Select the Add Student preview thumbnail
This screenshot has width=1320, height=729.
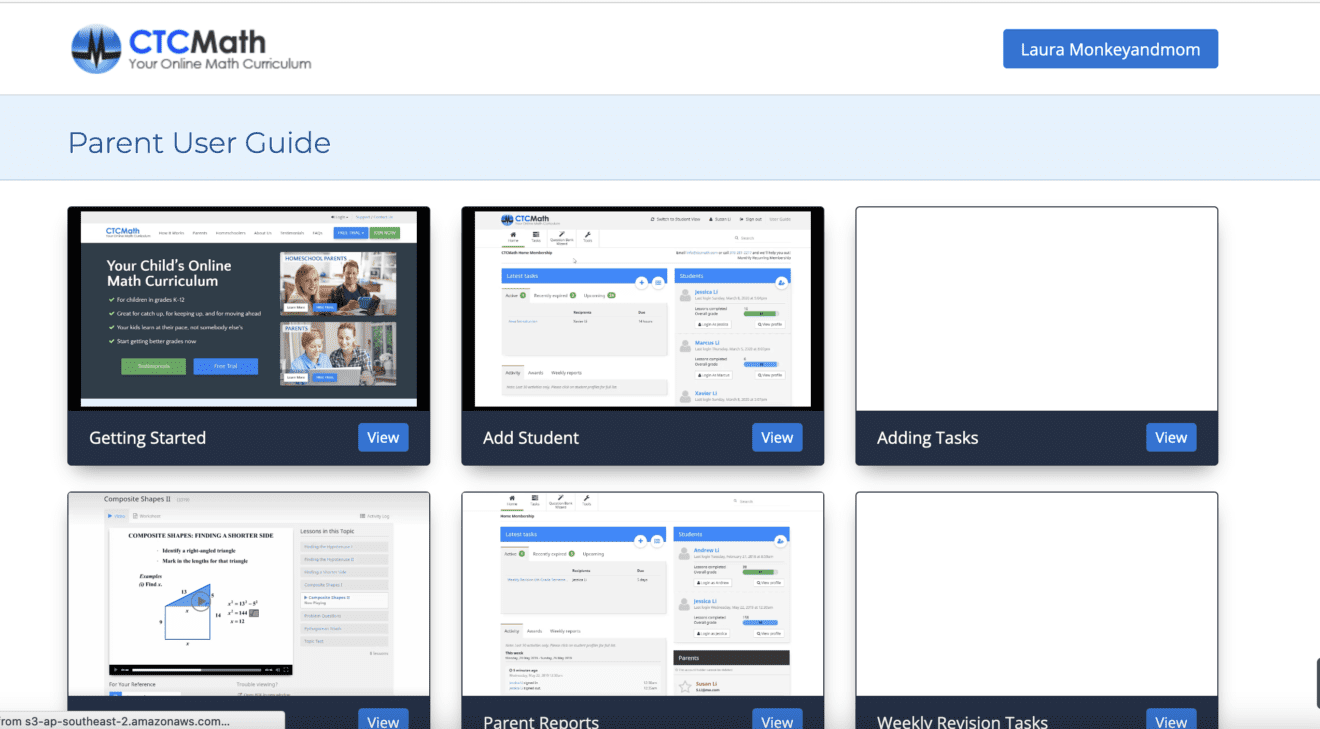tap(642, 308)
